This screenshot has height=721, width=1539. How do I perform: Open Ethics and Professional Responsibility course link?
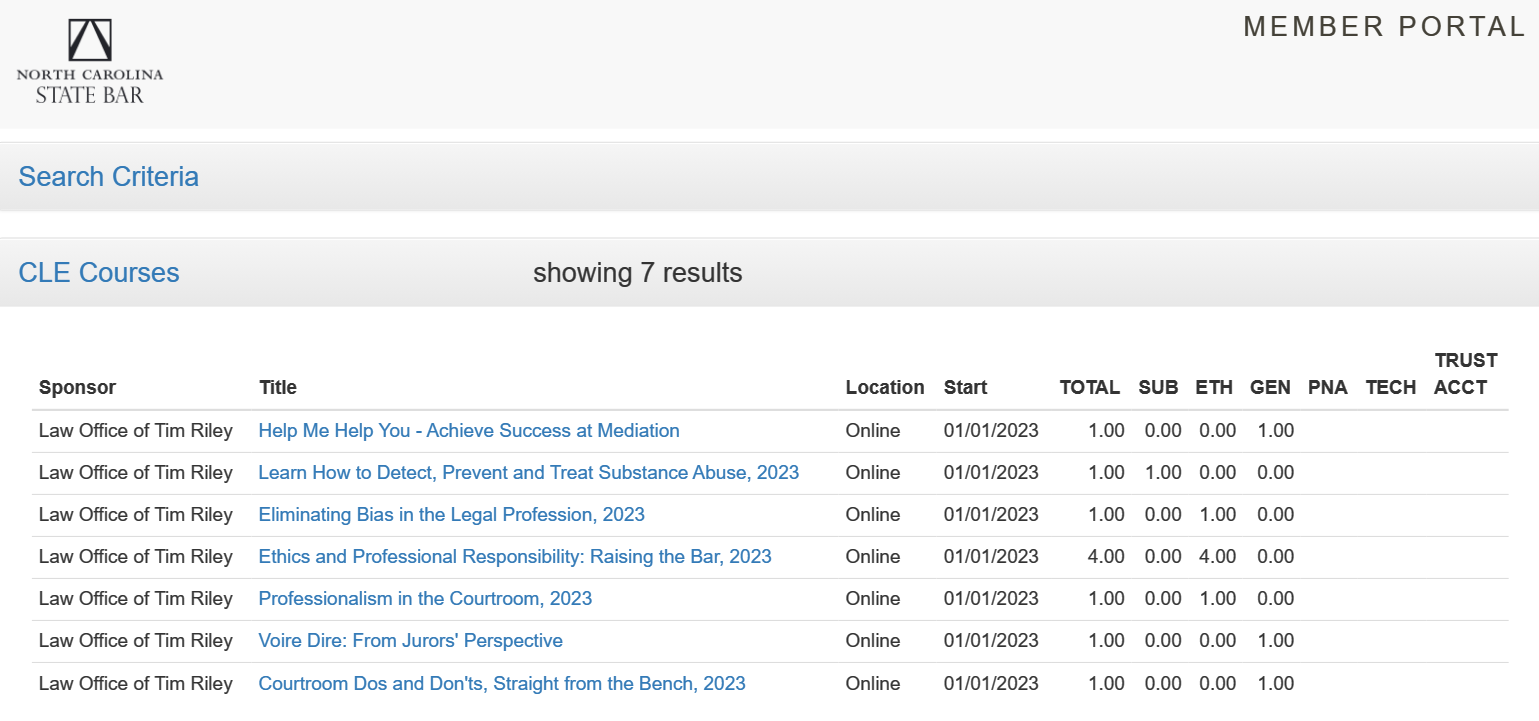(515, 557)
